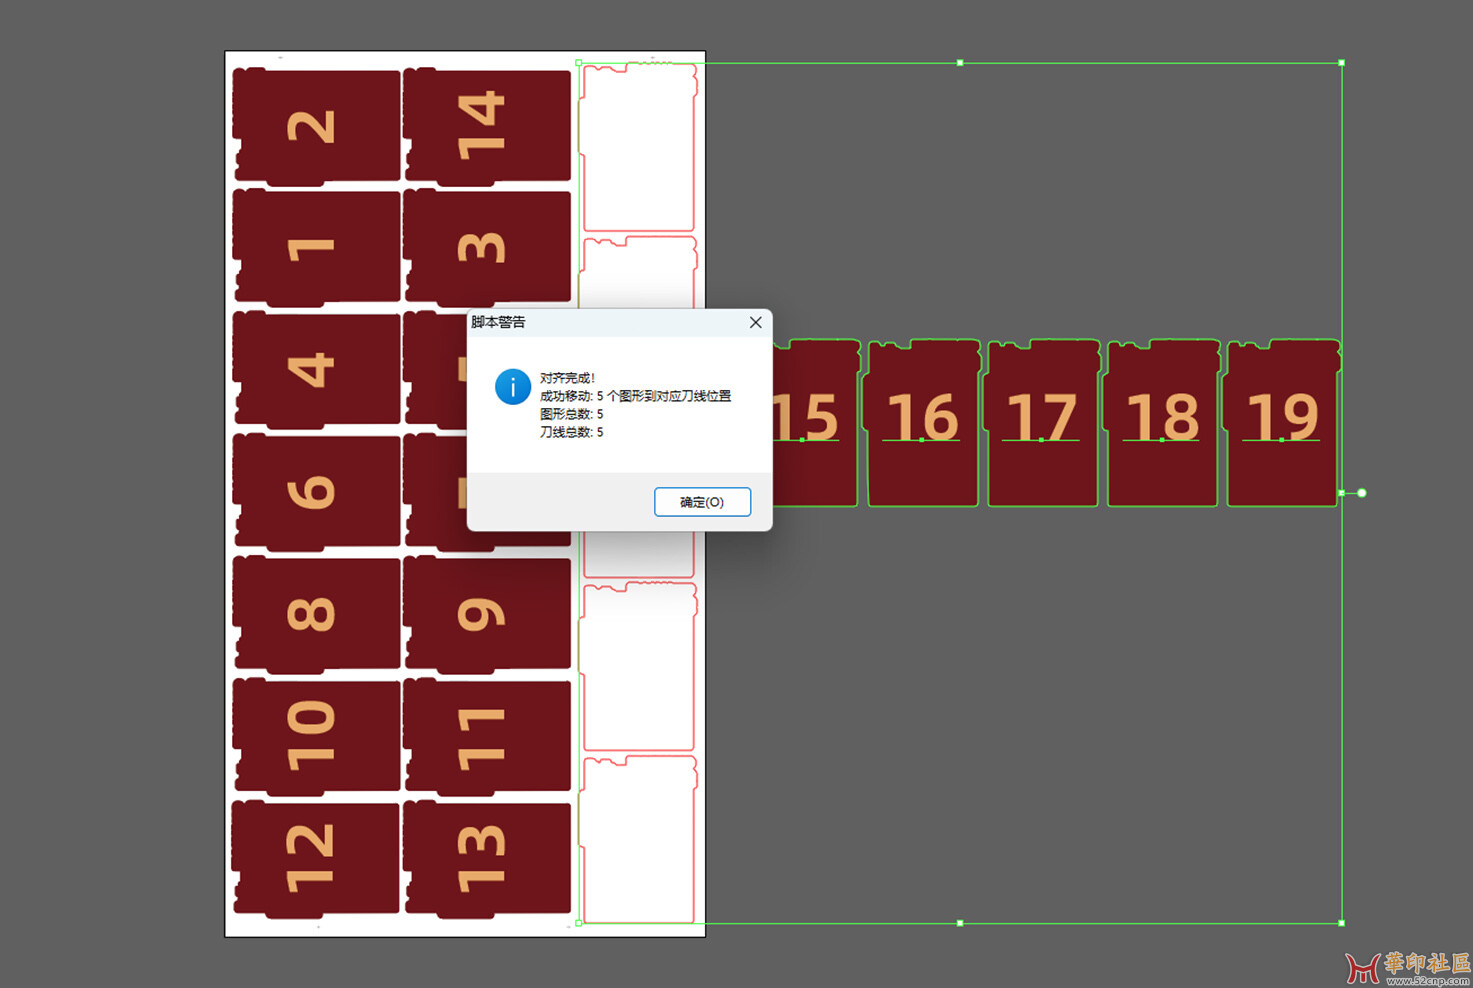Click the blue info icon in dialog
The width and height of the screenshot is (1473, 988).
tap(513, 387)
